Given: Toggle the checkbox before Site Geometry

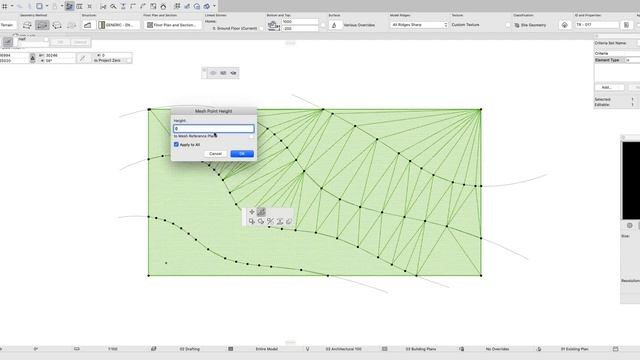Looking at the screenshot, I should 508,25.
